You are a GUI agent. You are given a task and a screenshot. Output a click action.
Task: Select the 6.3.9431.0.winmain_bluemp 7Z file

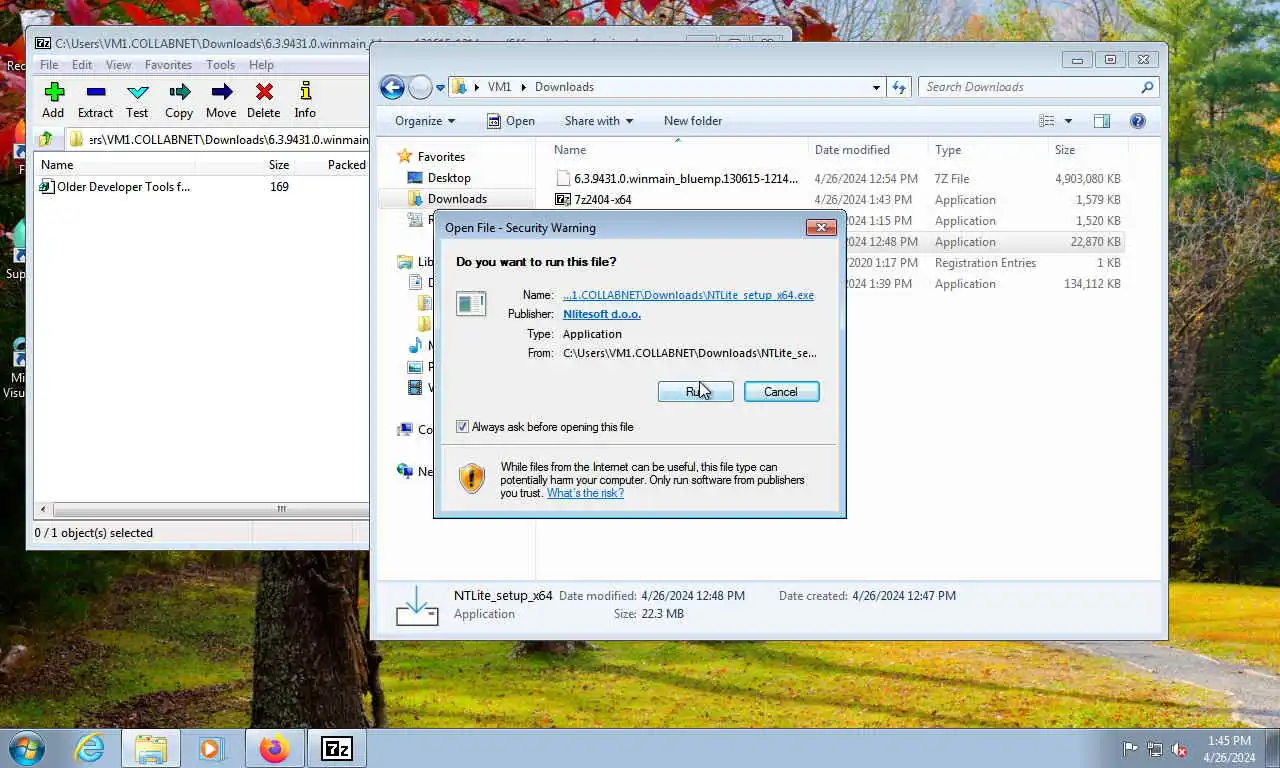[676, 179]
